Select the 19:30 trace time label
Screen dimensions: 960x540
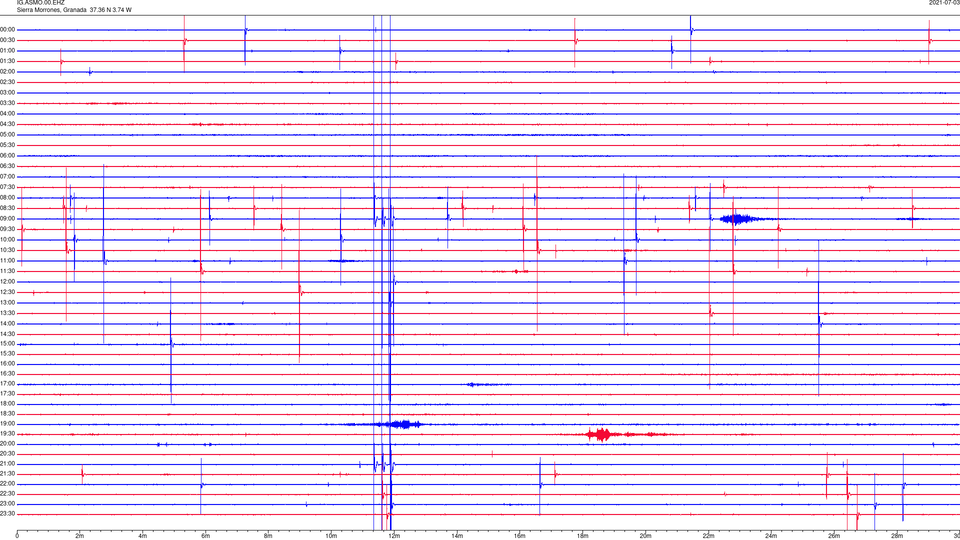(x=8, y=434)
